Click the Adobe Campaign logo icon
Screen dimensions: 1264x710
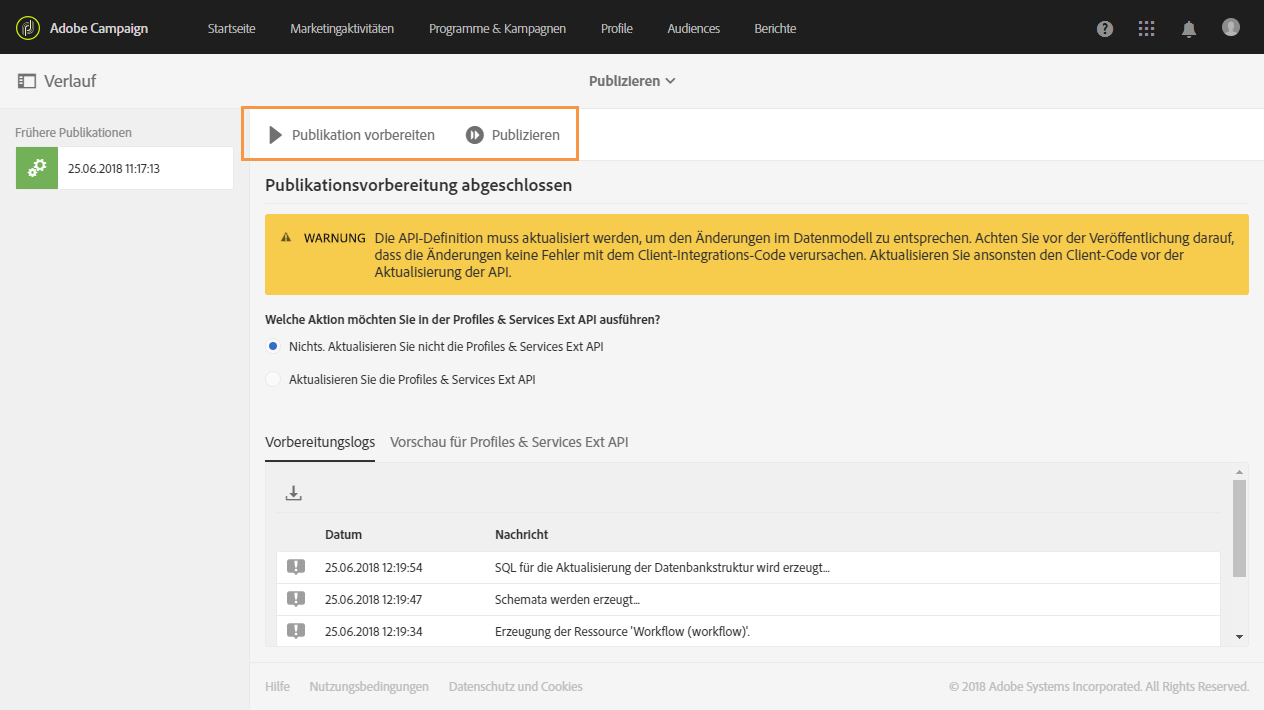click(28, 28)
